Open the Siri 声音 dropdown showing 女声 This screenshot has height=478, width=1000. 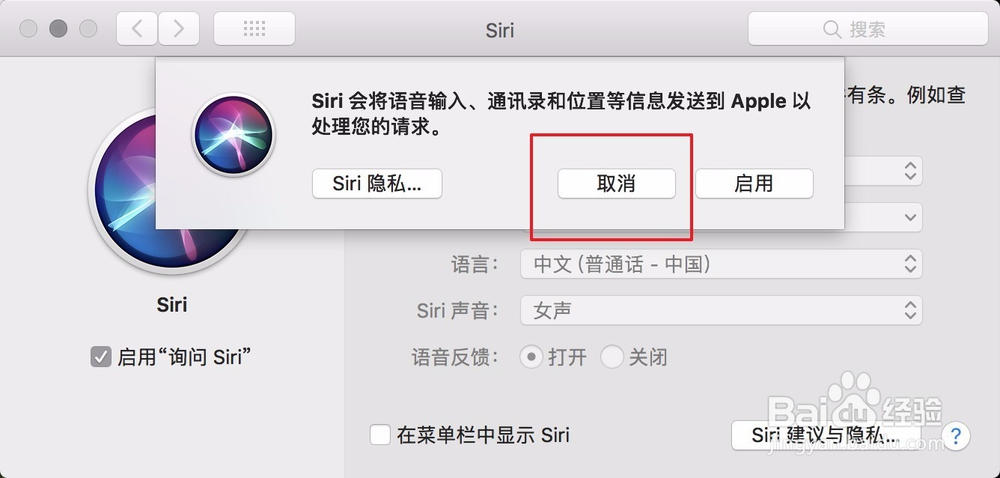(x=720, y=311)
